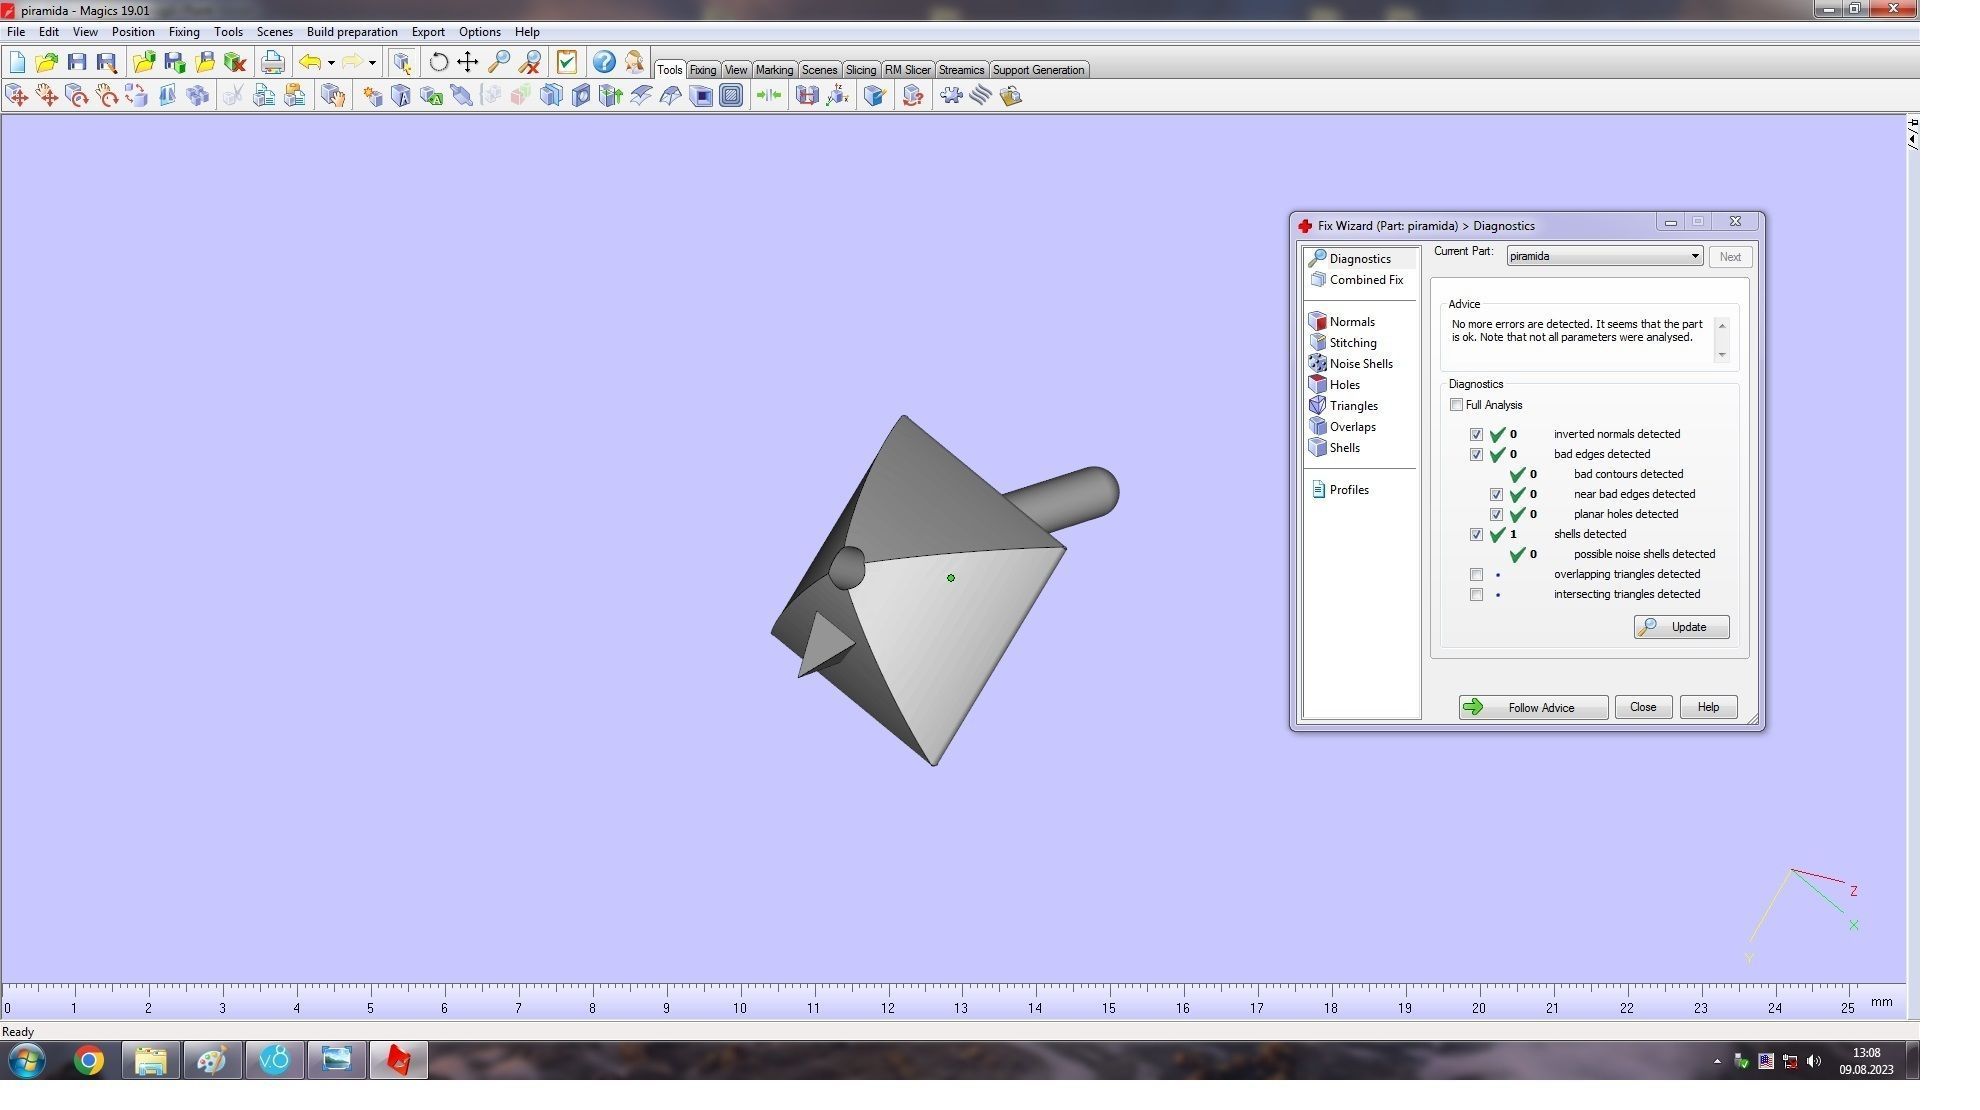Enable the Full Analysis checkbox
This screenshot has width=1980, height=1110.
[1456, 405]
